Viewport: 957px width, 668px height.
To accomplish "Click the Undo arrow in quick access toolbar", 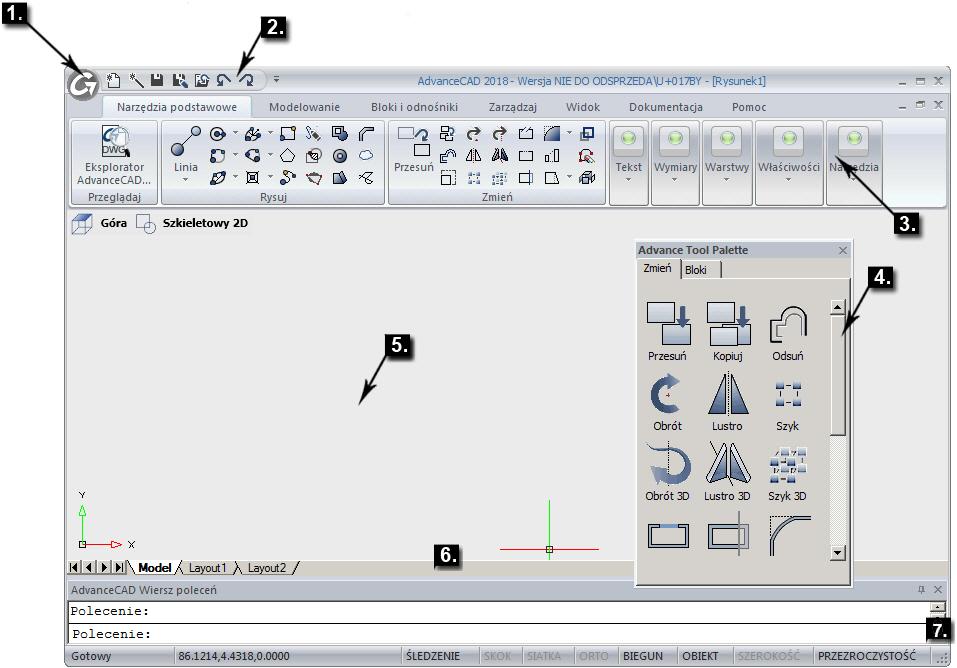I will tap(223, 80).
